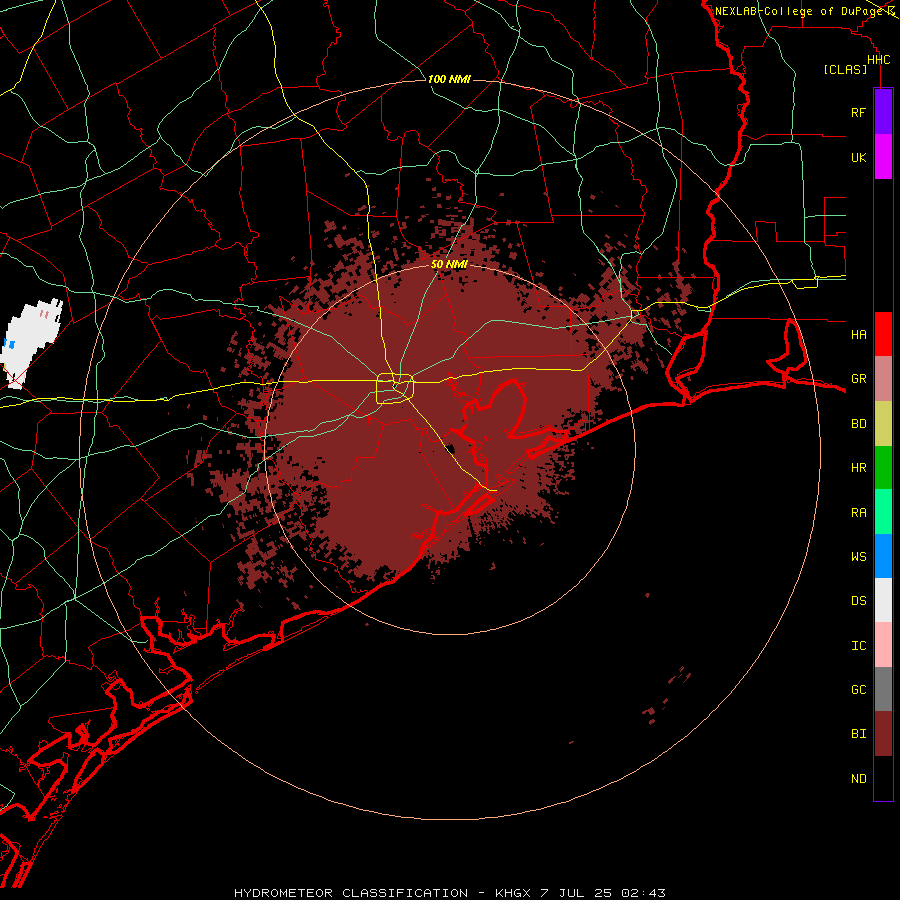Screen dimensions: 900x900
Task: Click the HHC product label
Action: [878, 60]
